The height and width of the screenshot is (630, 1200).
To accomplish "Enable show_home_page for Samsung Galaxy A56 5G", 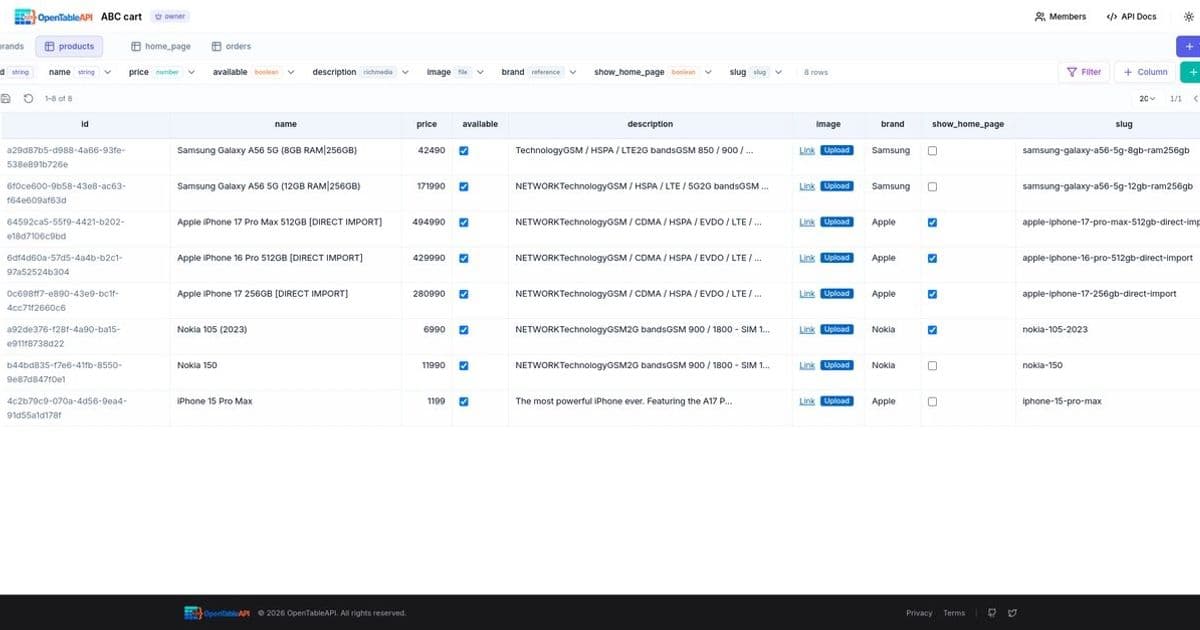I will tap(932, 150).
